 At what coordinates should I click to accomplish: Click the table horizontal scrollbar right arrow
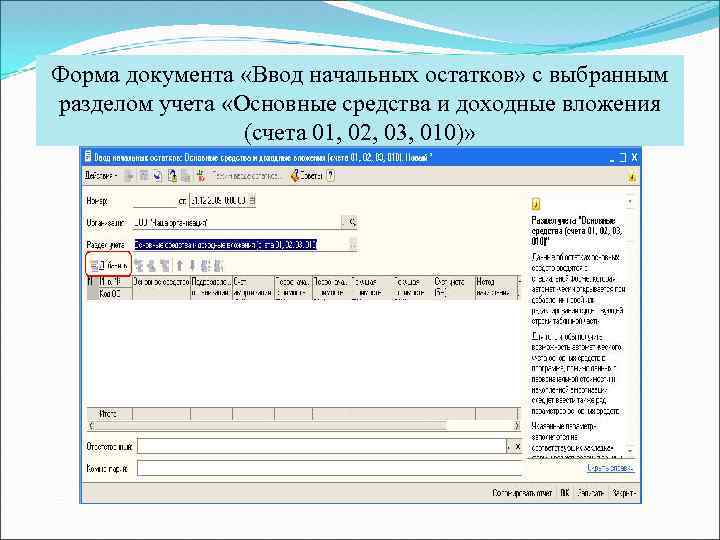517,426
